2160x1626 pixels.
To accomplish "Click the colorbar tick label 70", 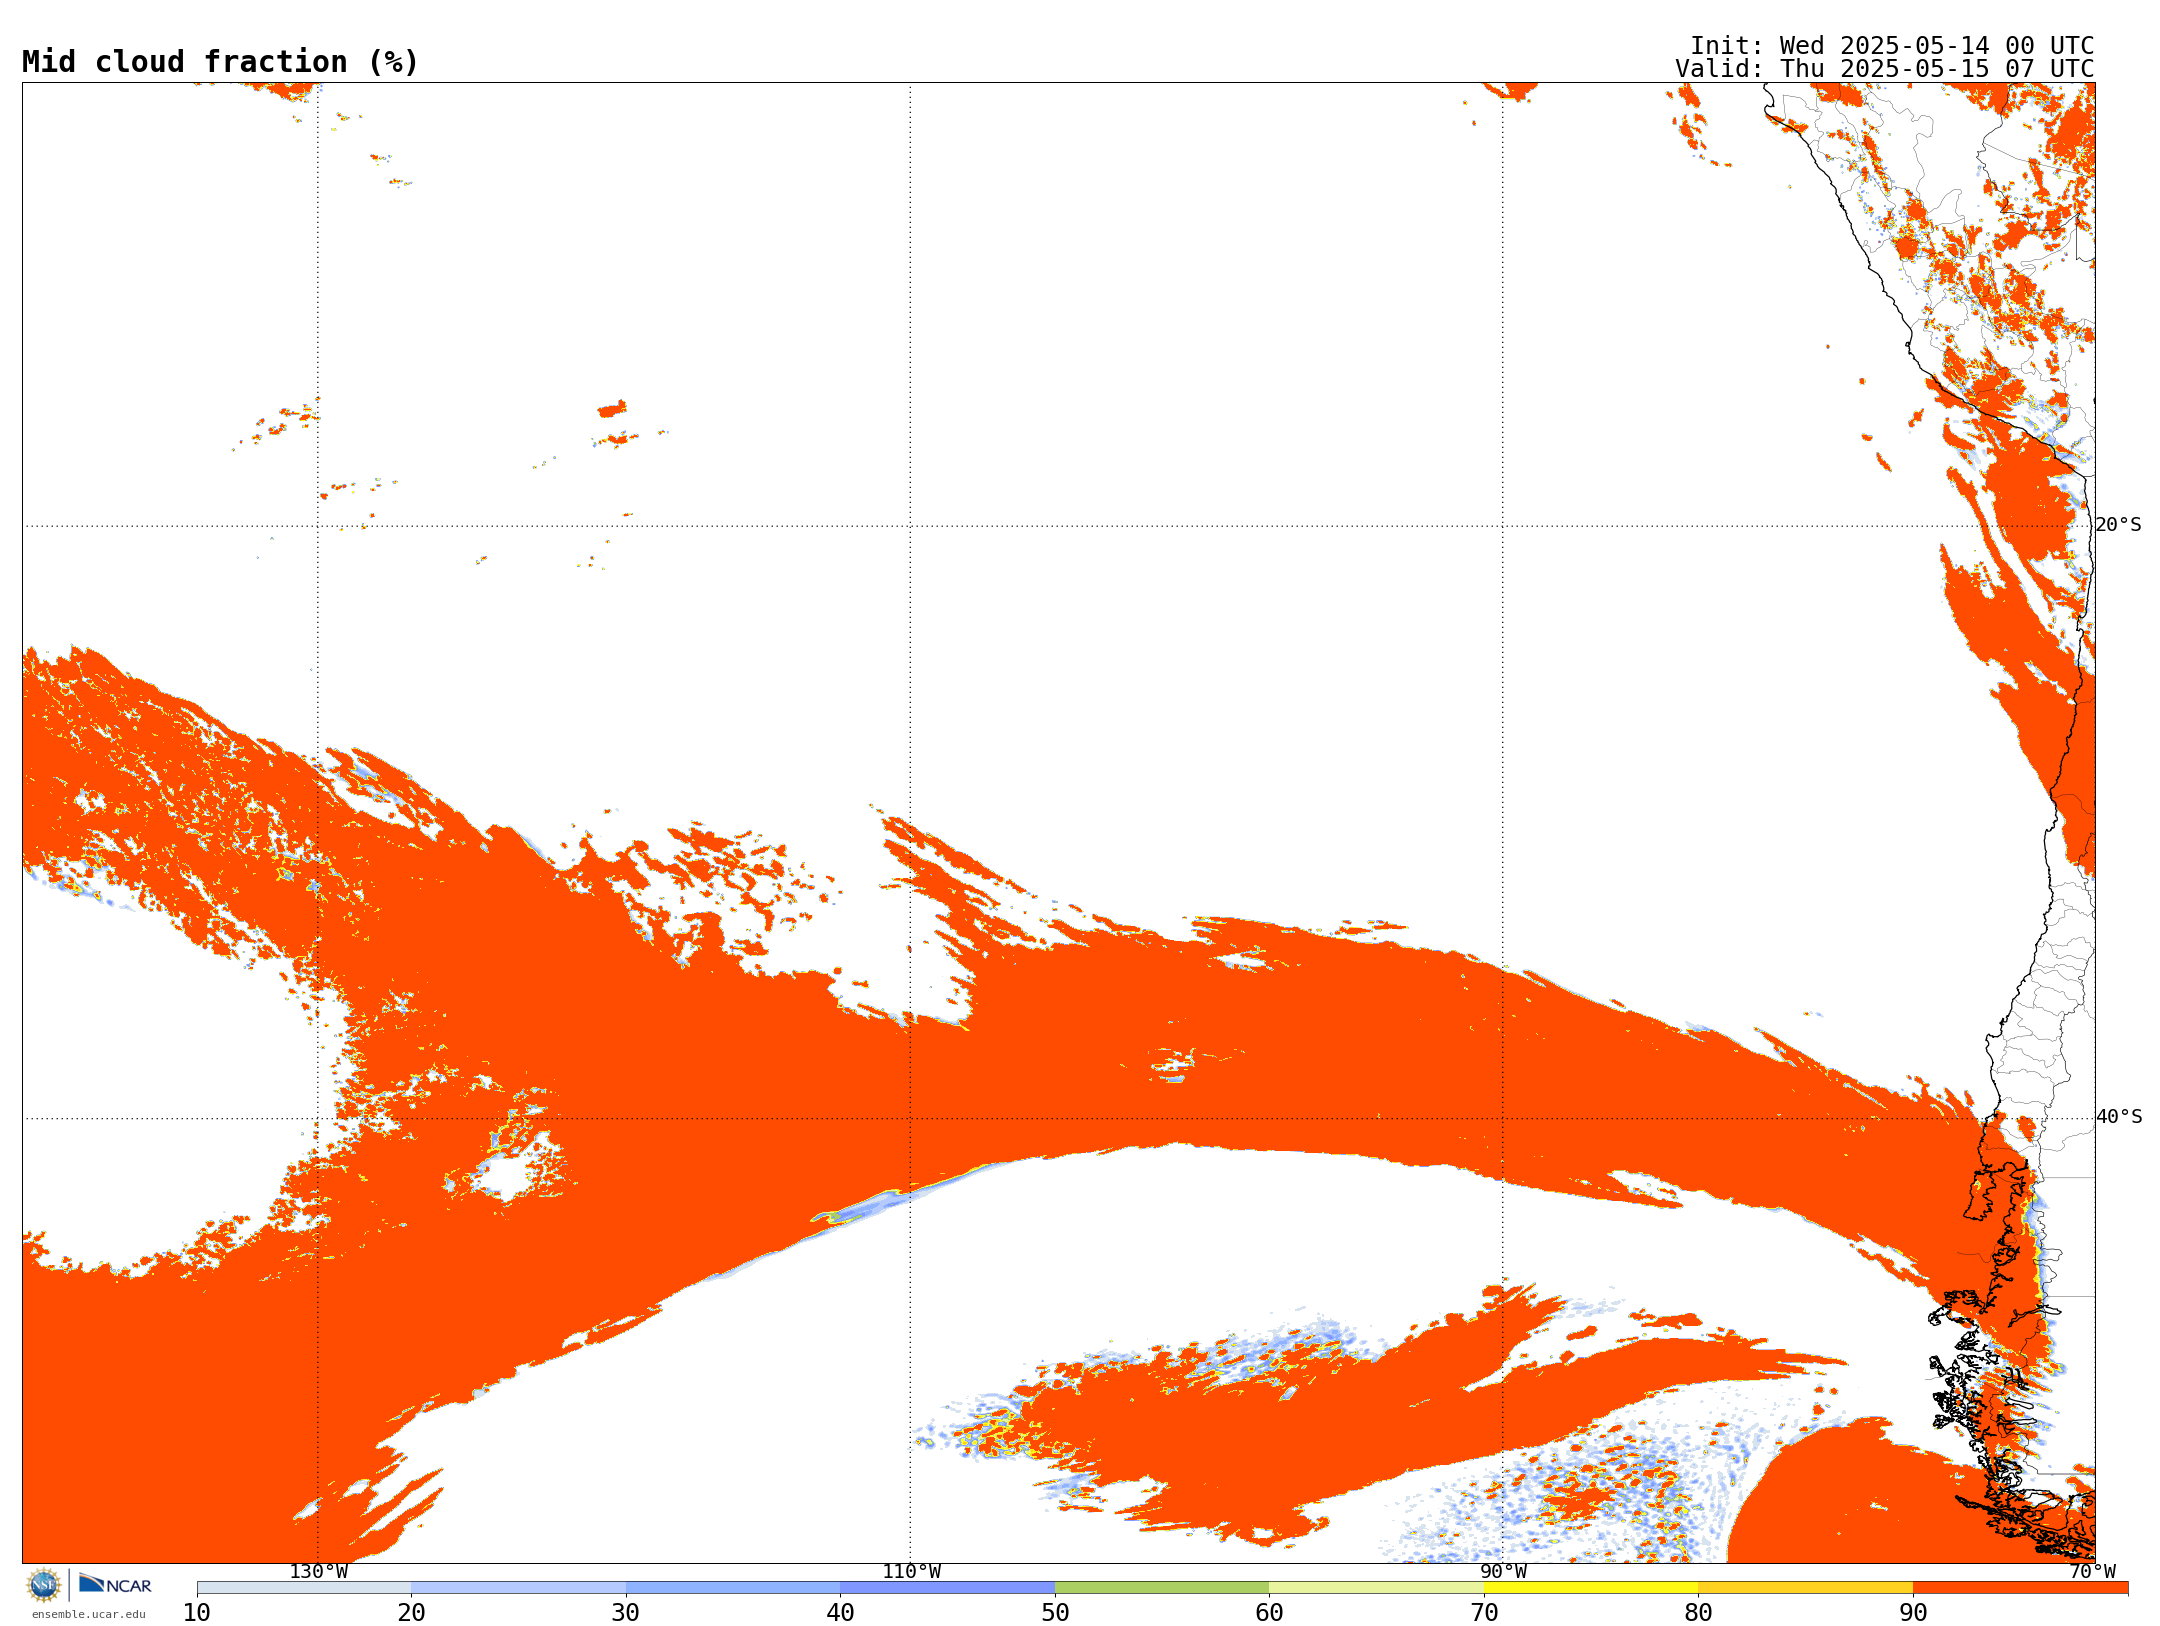I will click(1484, 1613).
